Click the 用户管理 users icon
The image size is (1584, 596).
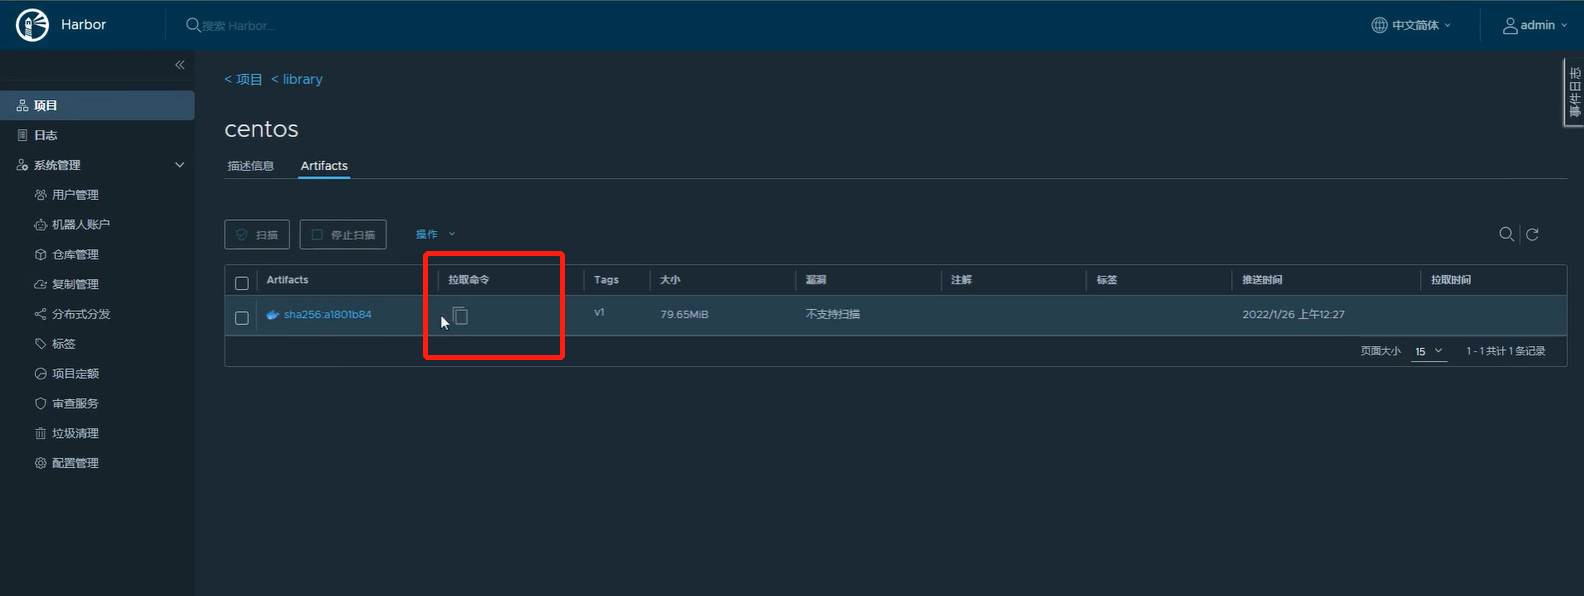click(41, 195)
